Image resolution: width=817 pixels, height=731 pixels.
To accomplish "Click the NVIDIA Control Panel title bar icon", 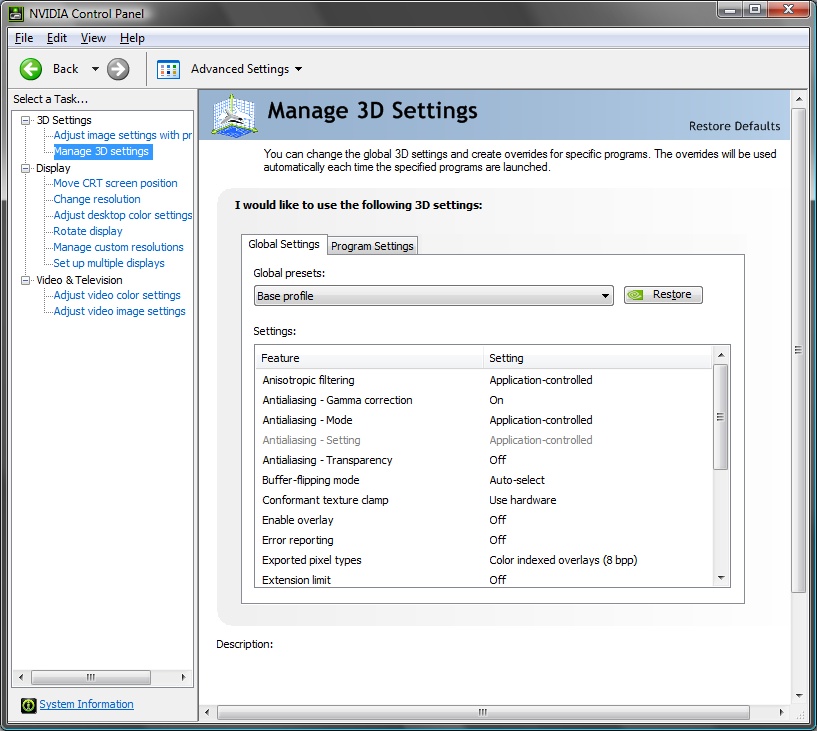I will click(x=16, y=14).
